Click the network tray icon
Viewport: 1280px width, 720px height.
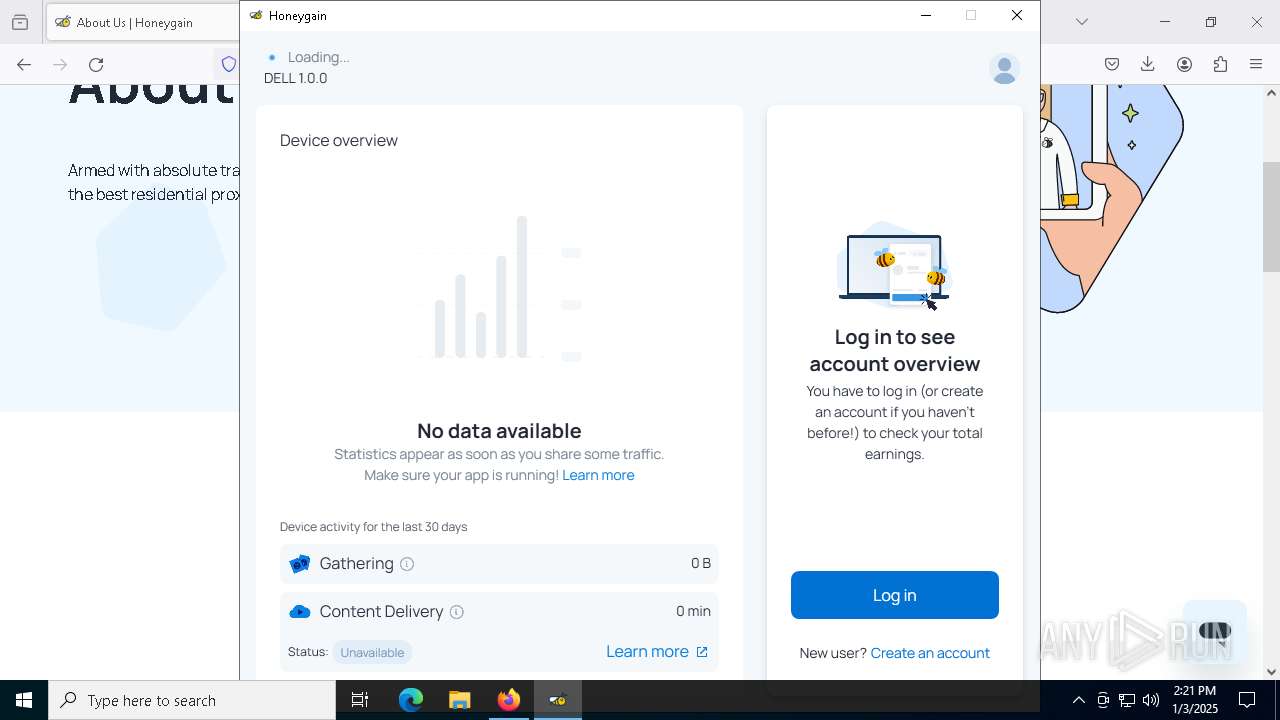1127,700
